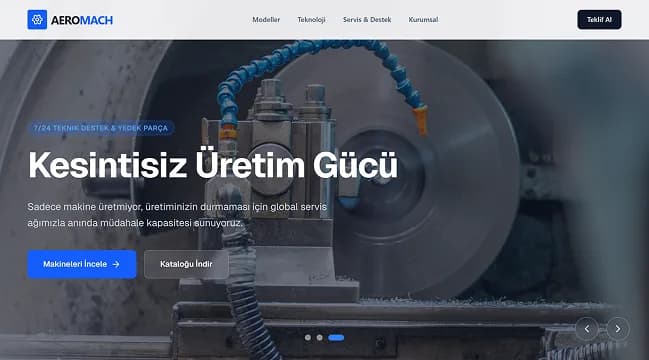Click the AEROMACH brand name text

[x=82, y=20]
